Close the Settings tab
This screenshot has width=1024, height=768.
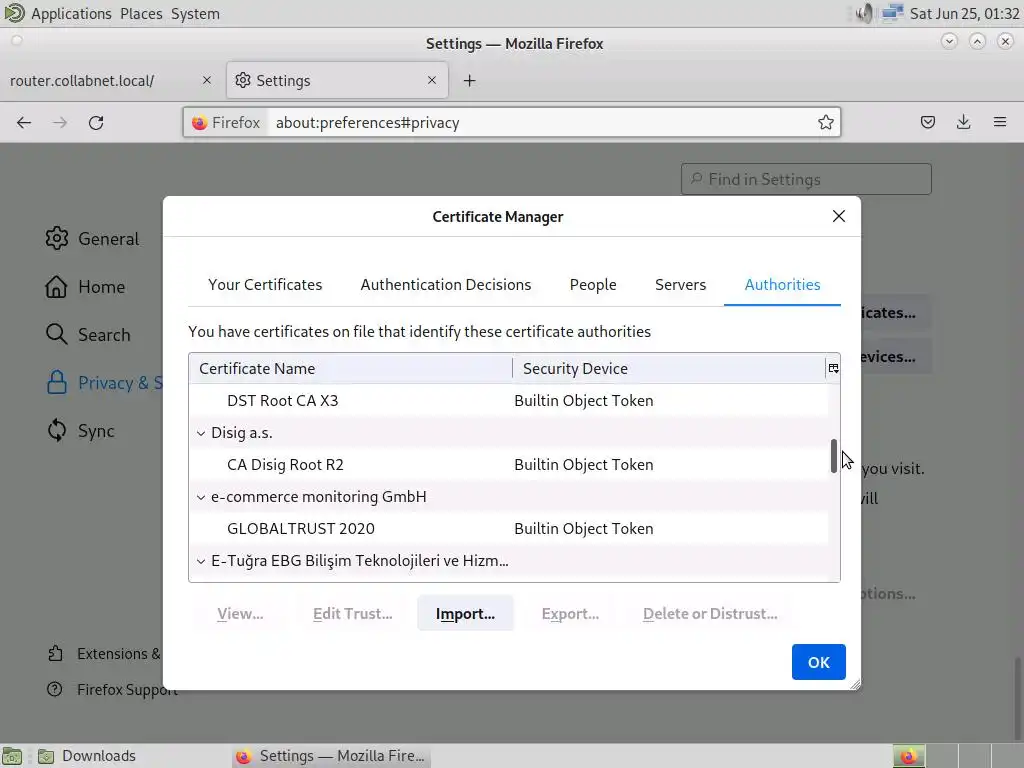[x=432, y=80]
